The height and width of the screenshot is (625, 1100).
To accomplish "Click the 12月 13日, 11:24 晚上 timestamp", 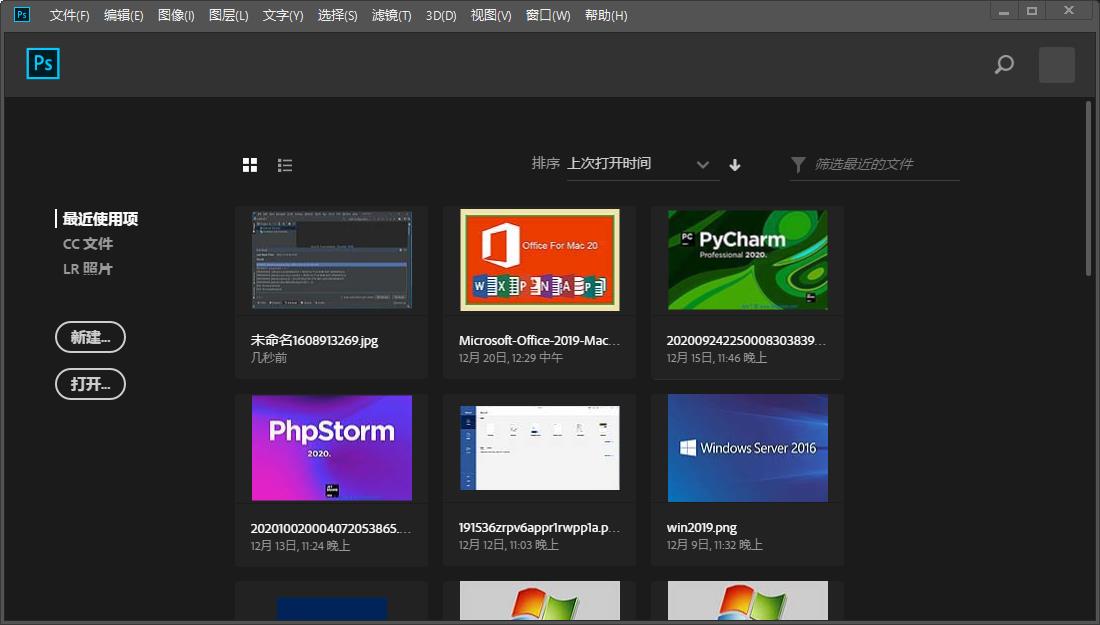I will (300, 546).
